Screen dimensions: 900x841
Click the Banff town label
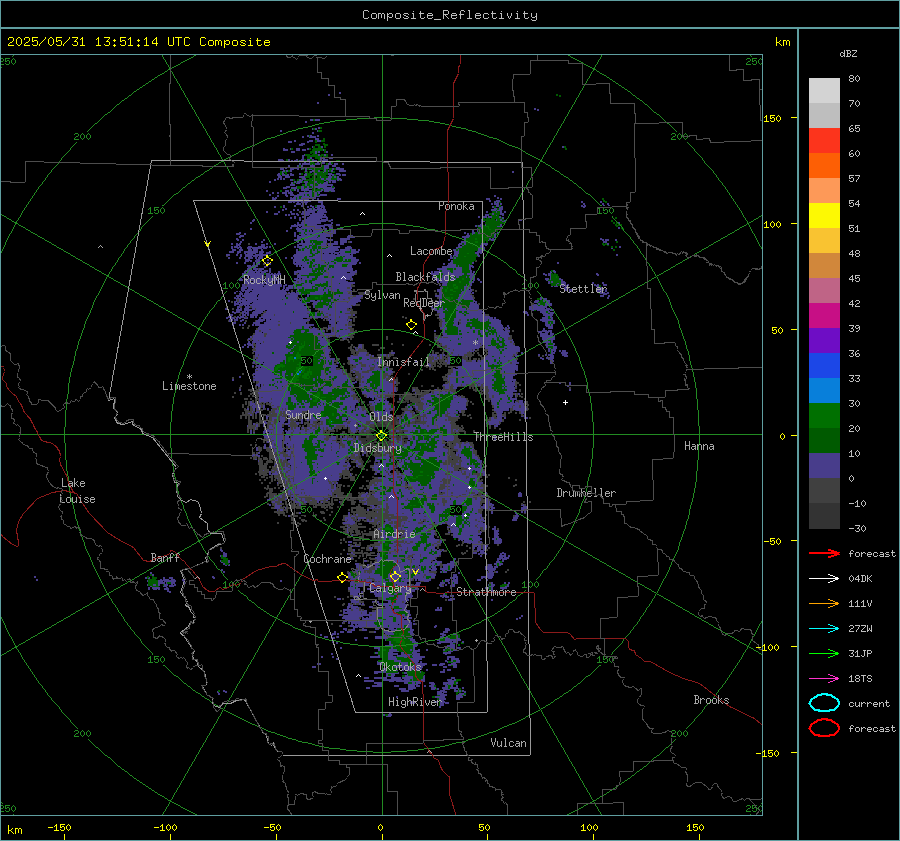[165, 557]
